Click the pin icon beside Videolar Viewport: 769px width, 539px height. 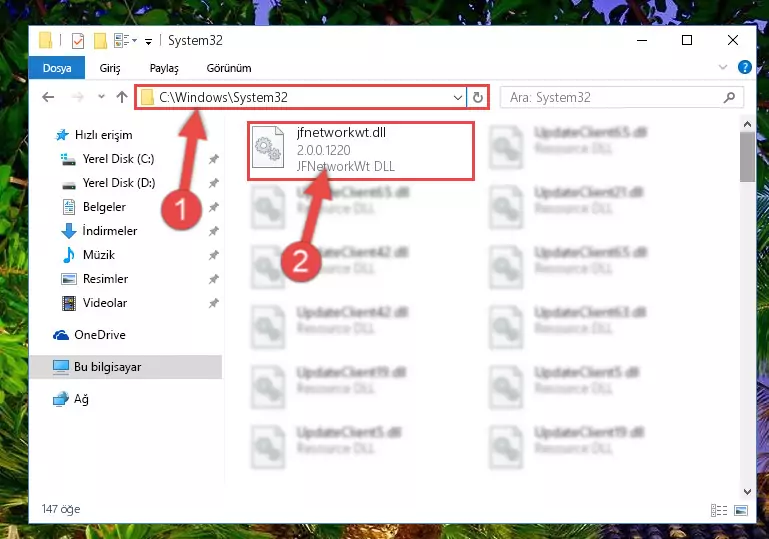[x=213, y=303]
